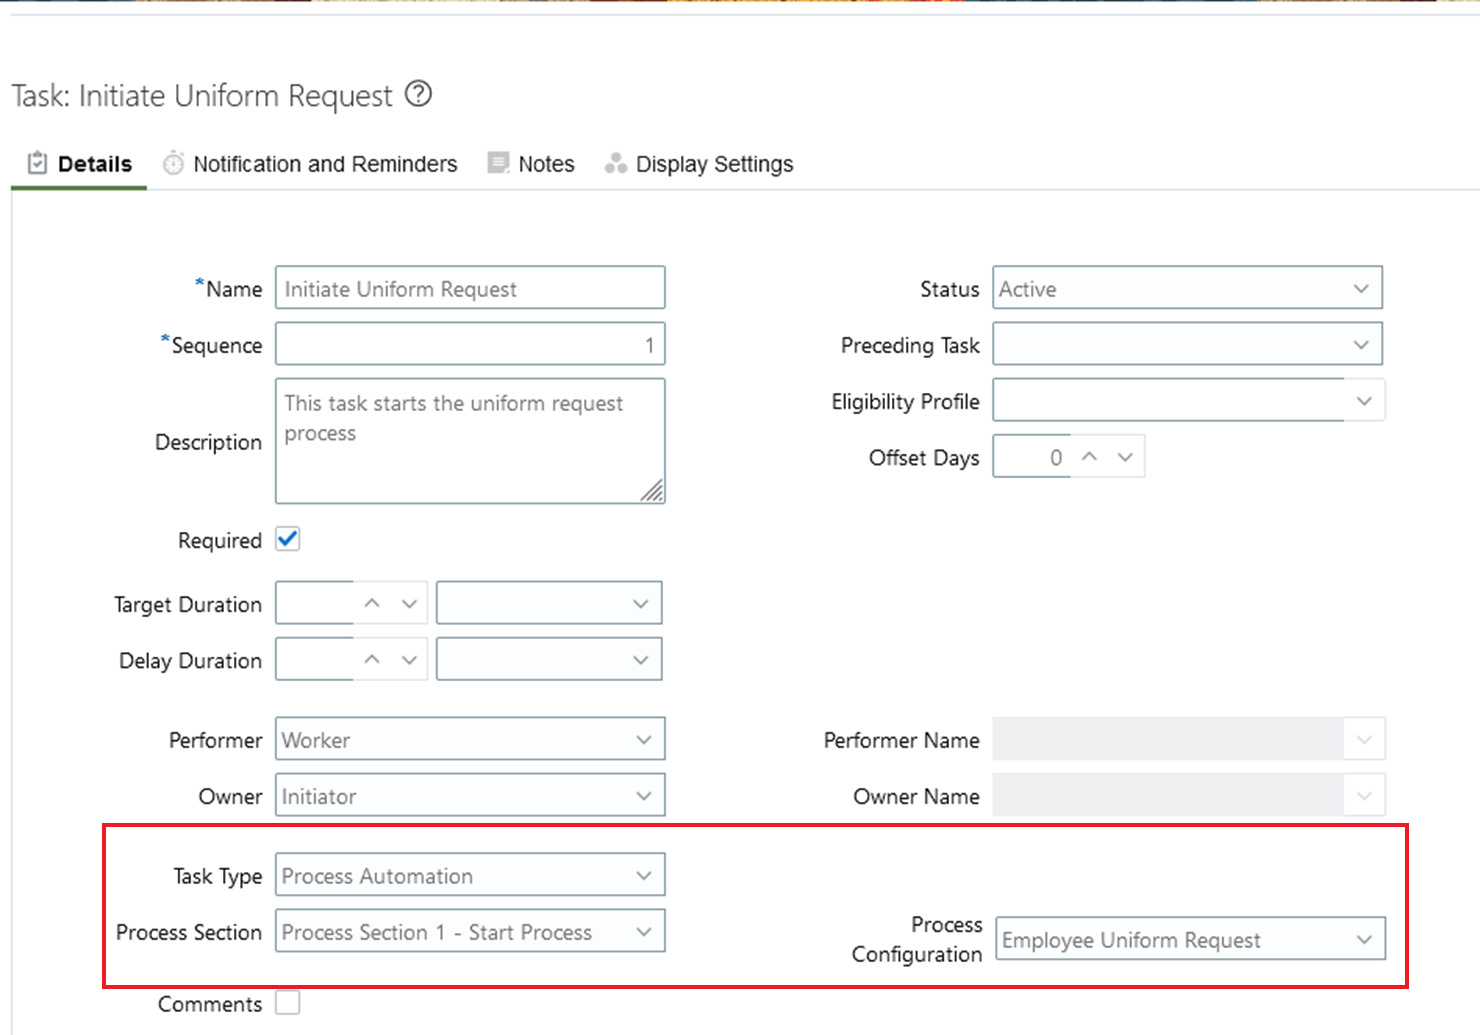Click the Display Settings tab icon
This screenshot has width=1480, height=1035.
point(615,163)
